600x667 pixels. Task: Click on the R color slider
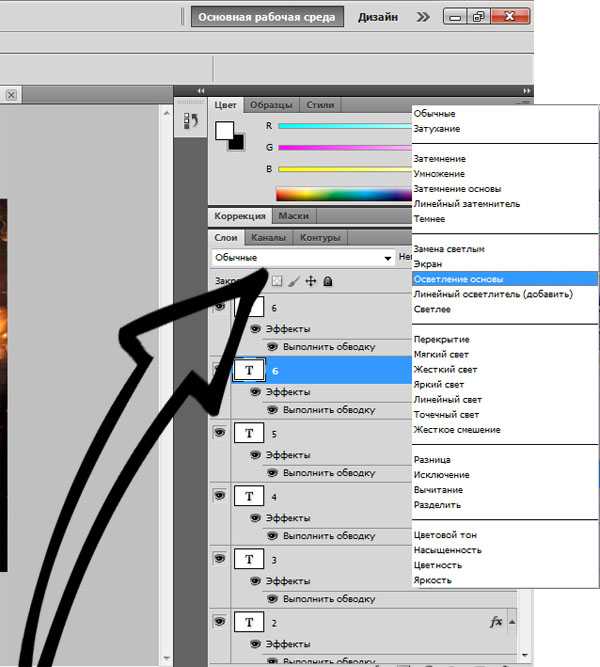(345, 126)
